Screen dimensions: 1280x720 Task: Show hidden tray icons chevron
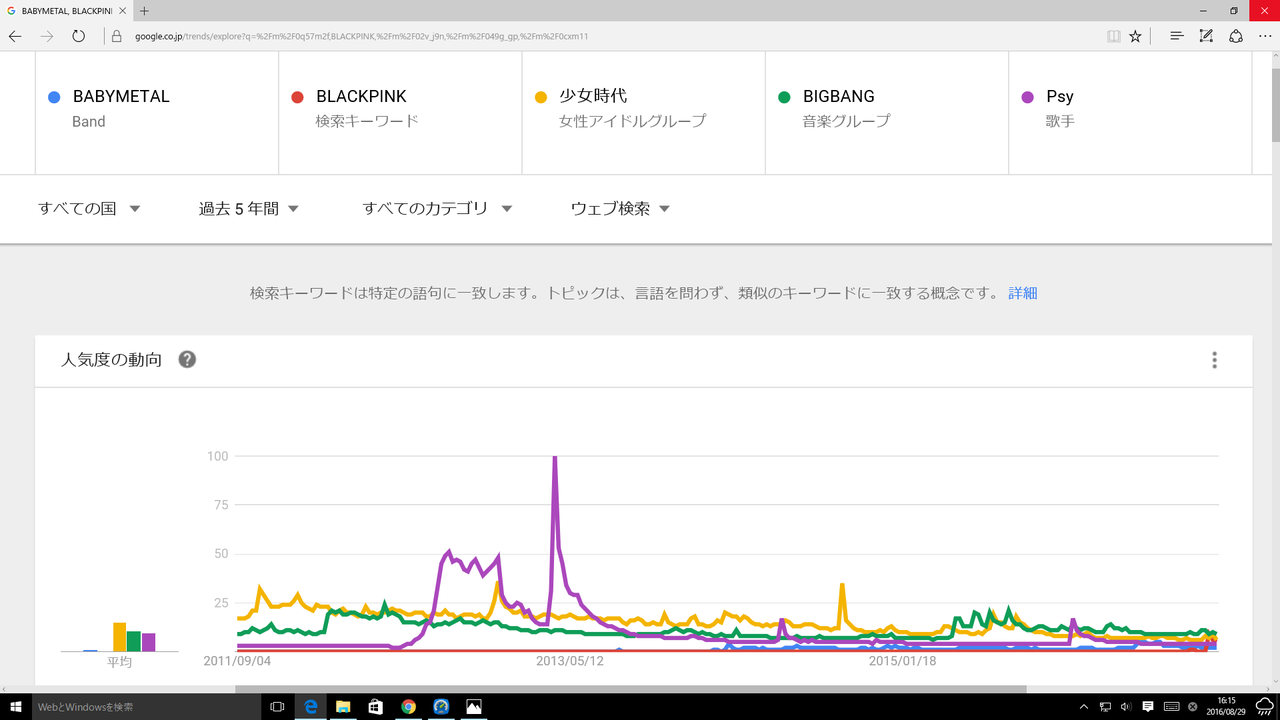(1083, 707)
